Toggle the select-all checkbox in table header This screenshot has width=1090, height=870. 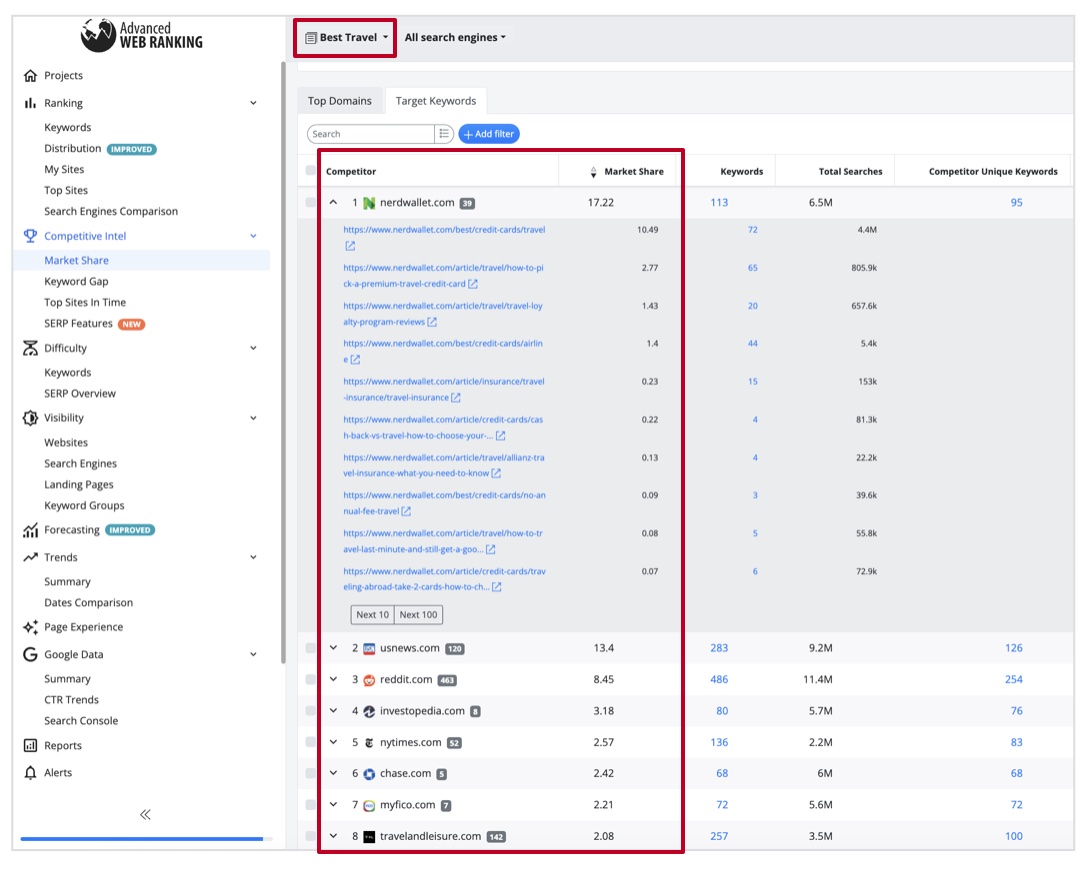tap(311, 171)
